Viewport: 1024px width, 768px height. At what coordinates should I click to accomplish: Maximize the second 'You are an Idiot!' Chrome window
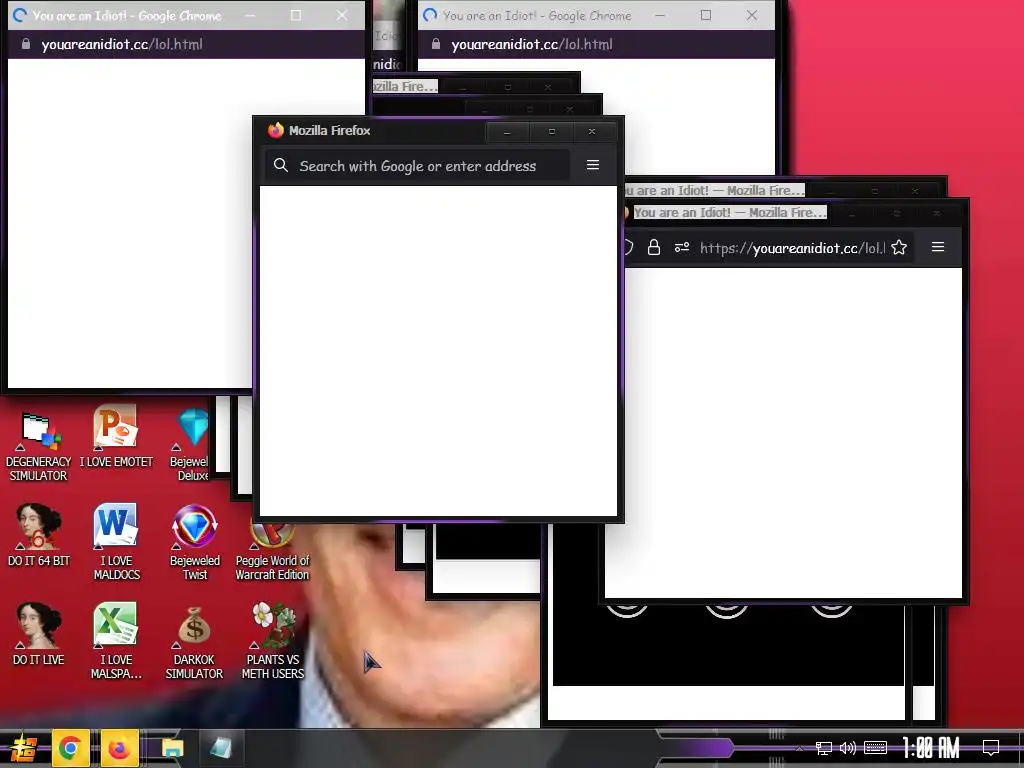pos(706,15)
